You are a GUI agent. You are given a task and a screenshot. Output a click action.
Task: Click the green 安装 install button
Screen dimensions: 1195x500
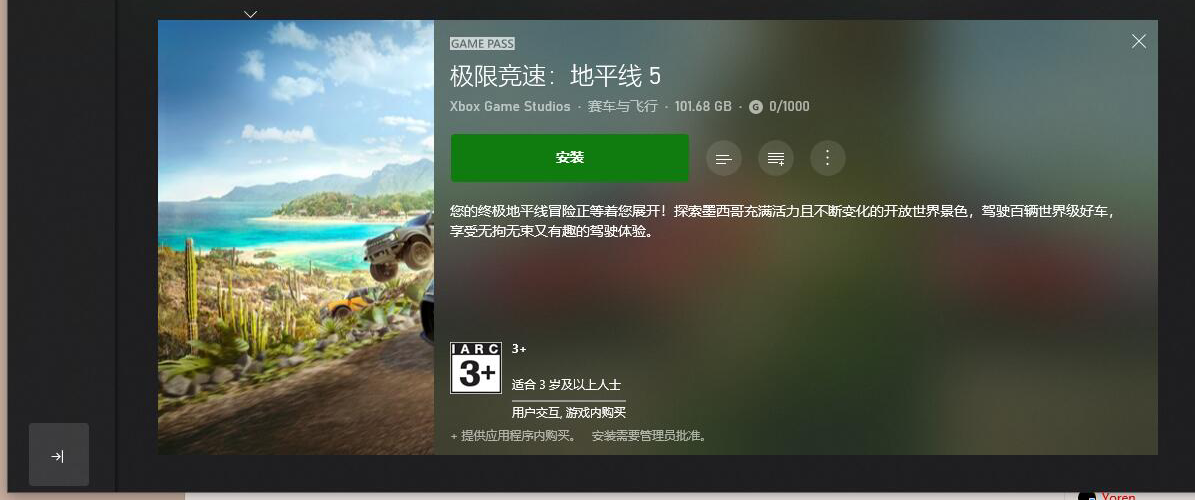click(570, 158)
